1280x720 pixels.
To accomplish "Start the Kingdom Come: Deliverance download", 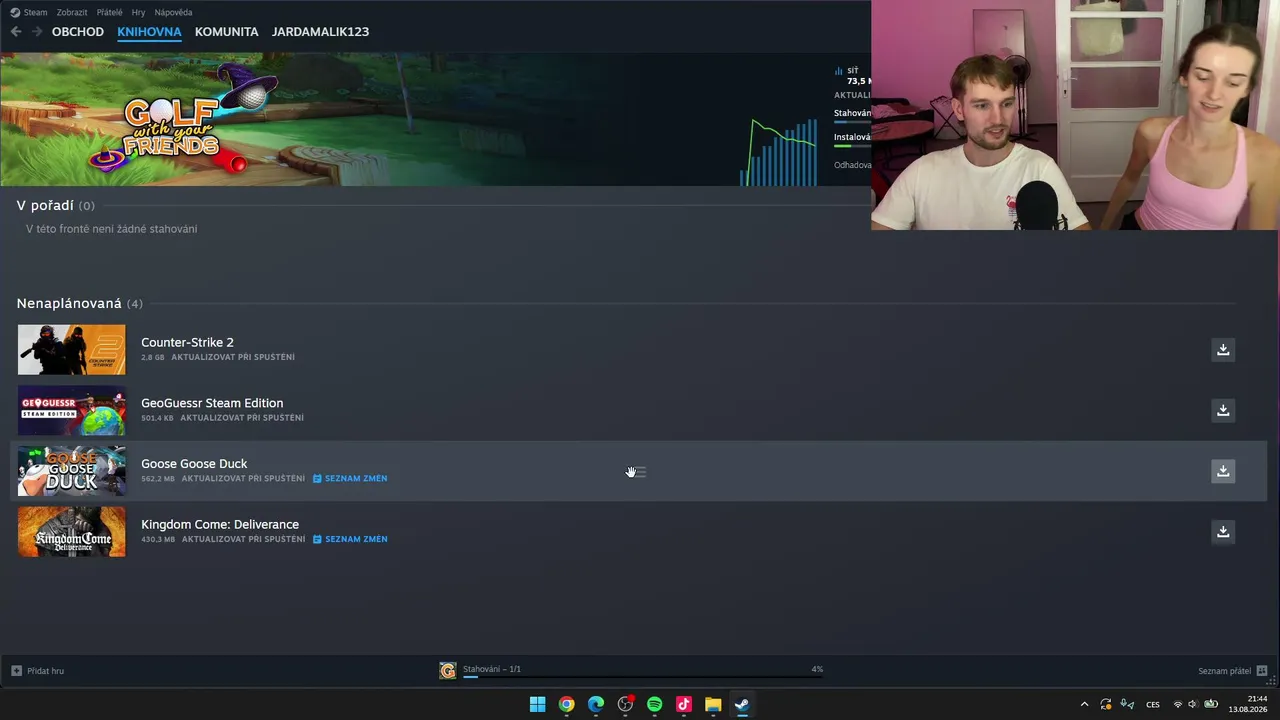I will click(x=1223, y=531).
